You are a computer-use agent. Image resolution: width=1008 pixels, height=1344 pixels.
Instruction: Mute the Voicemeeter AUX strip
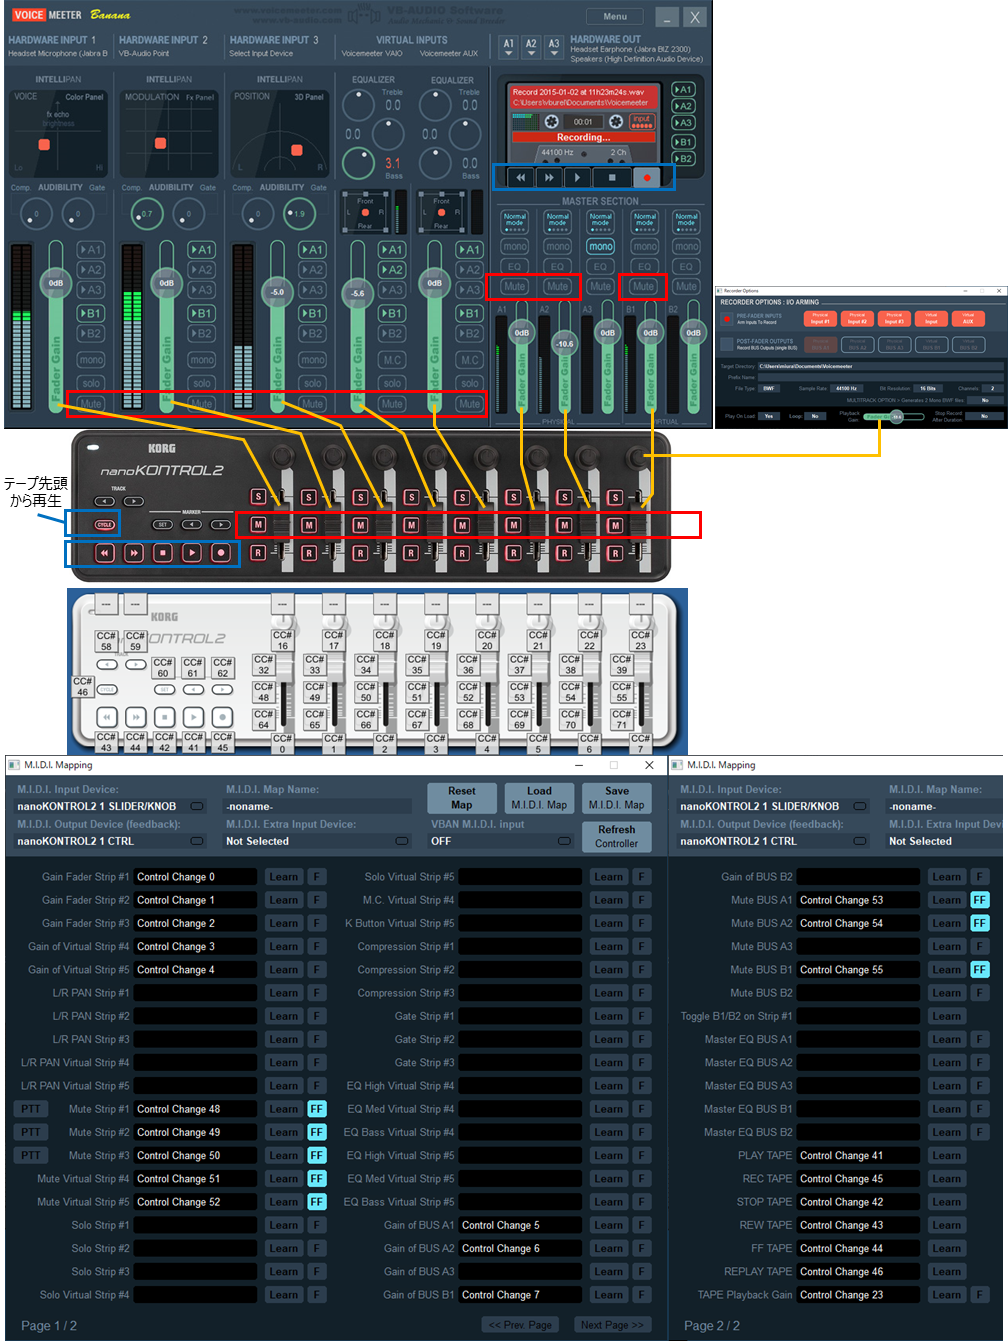469,404
